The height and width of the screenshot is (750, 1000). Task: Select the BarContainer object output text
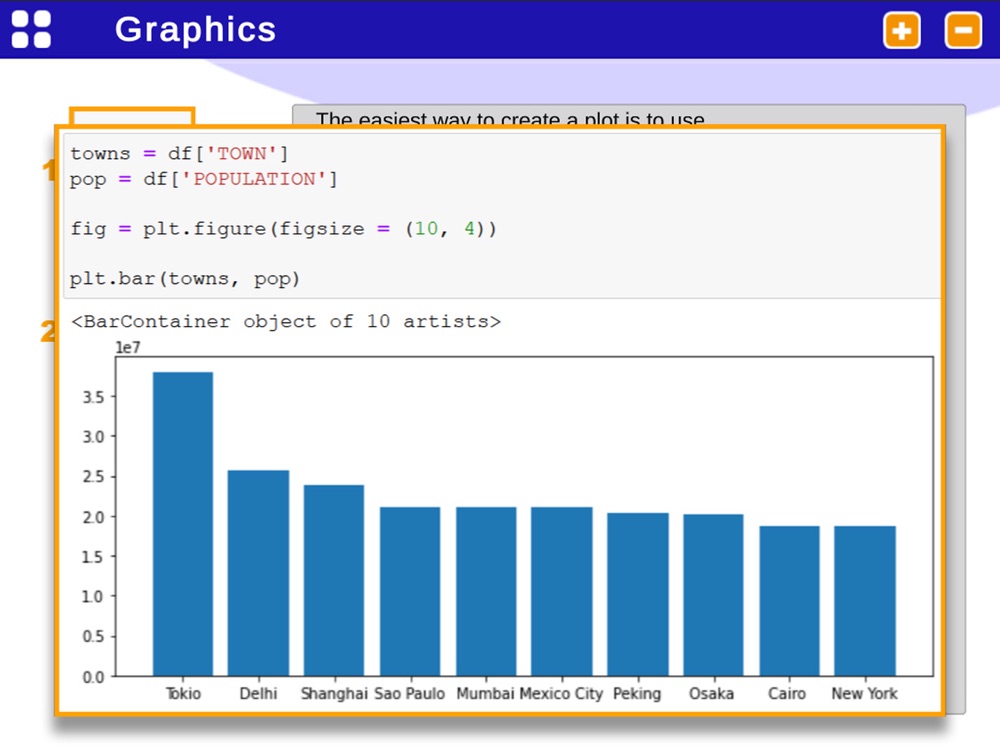(286, 322)
